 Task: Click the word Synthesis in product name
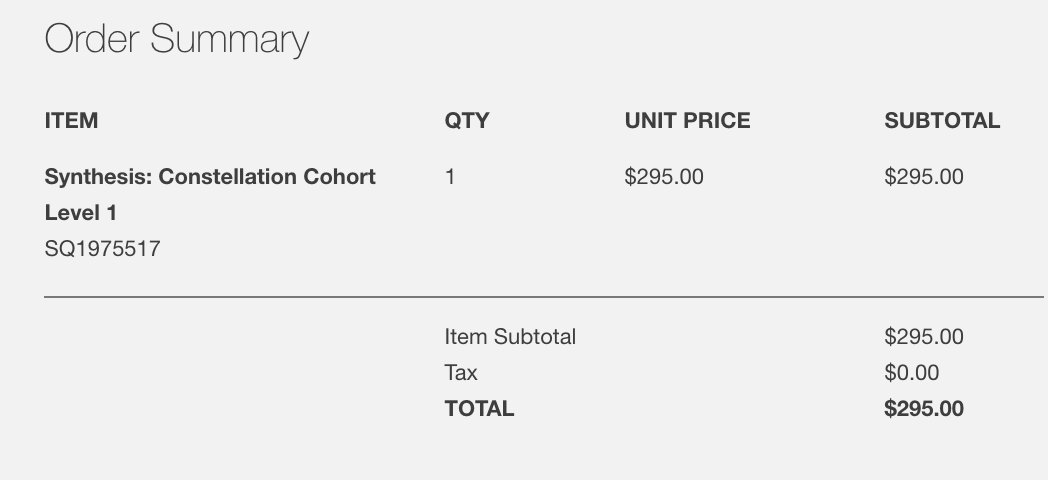point(98,177)
